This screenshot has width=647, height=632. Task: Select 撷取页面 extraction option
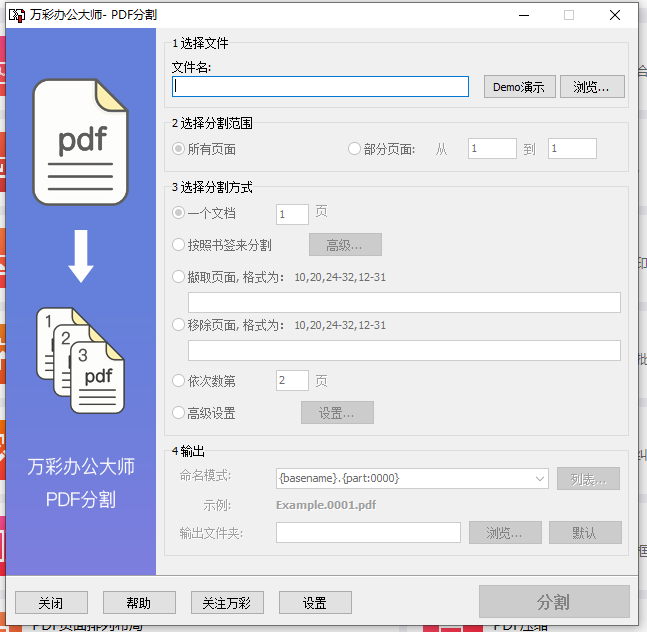pyautogui.click(x=179, y=277)
